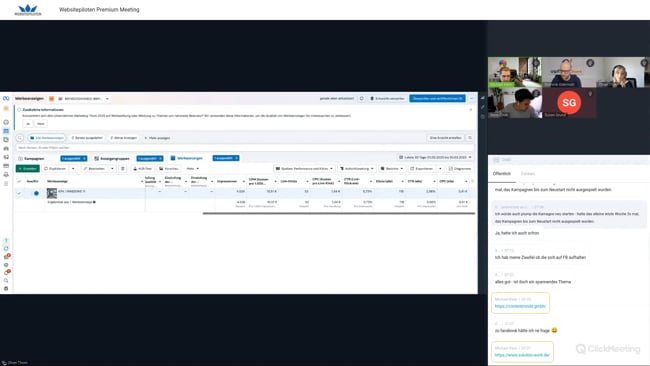Open the second shared link at chat bottom

click(522, 355)
